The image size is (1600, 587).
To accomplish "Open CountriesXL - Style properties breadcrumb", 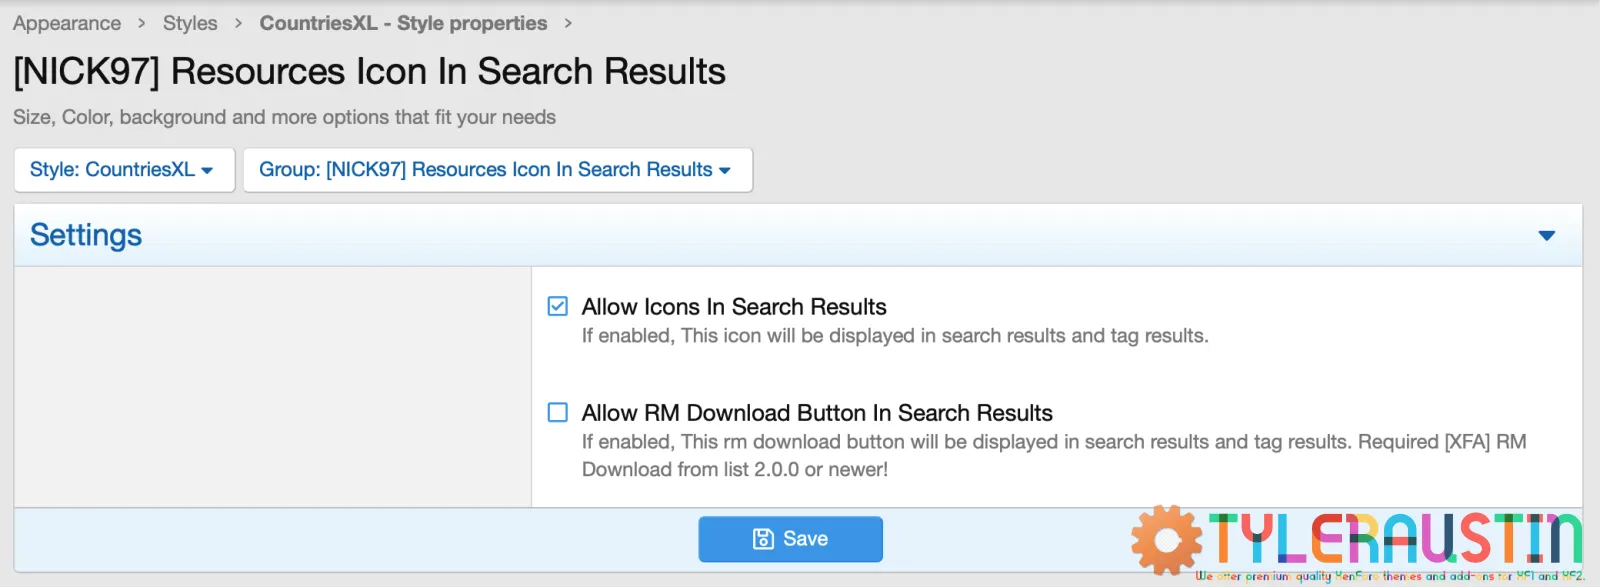I will tap(403, 23).
